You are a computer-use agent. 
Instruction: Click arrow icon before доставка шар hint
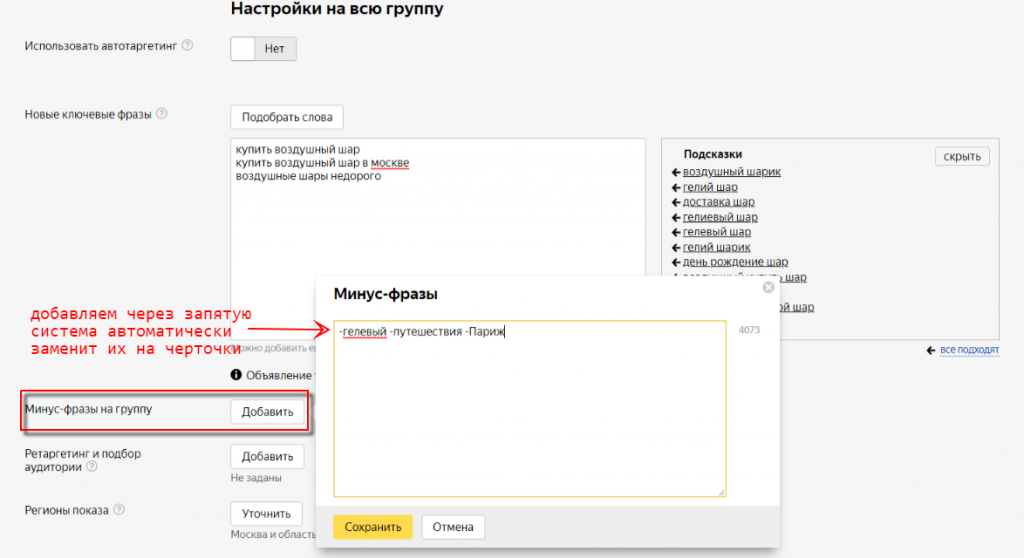676,202
